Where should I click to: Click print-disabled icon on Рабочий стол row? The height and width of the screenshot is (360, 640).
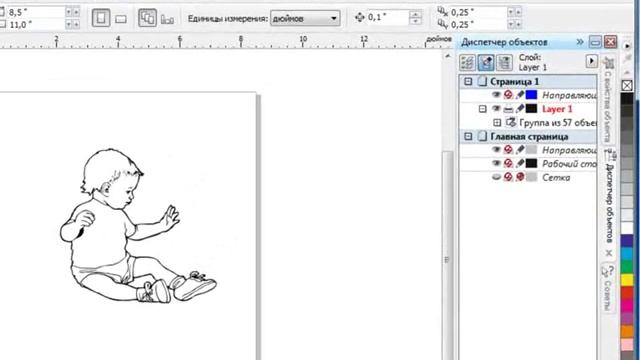[508, 164]
